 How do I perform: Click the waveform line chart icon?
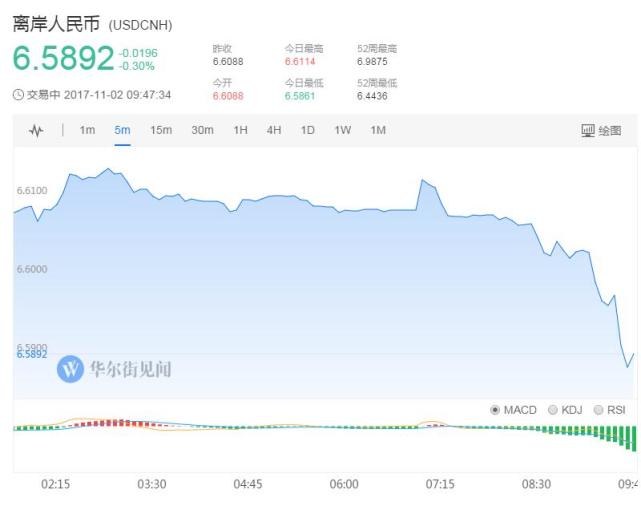tap(36, 131)
